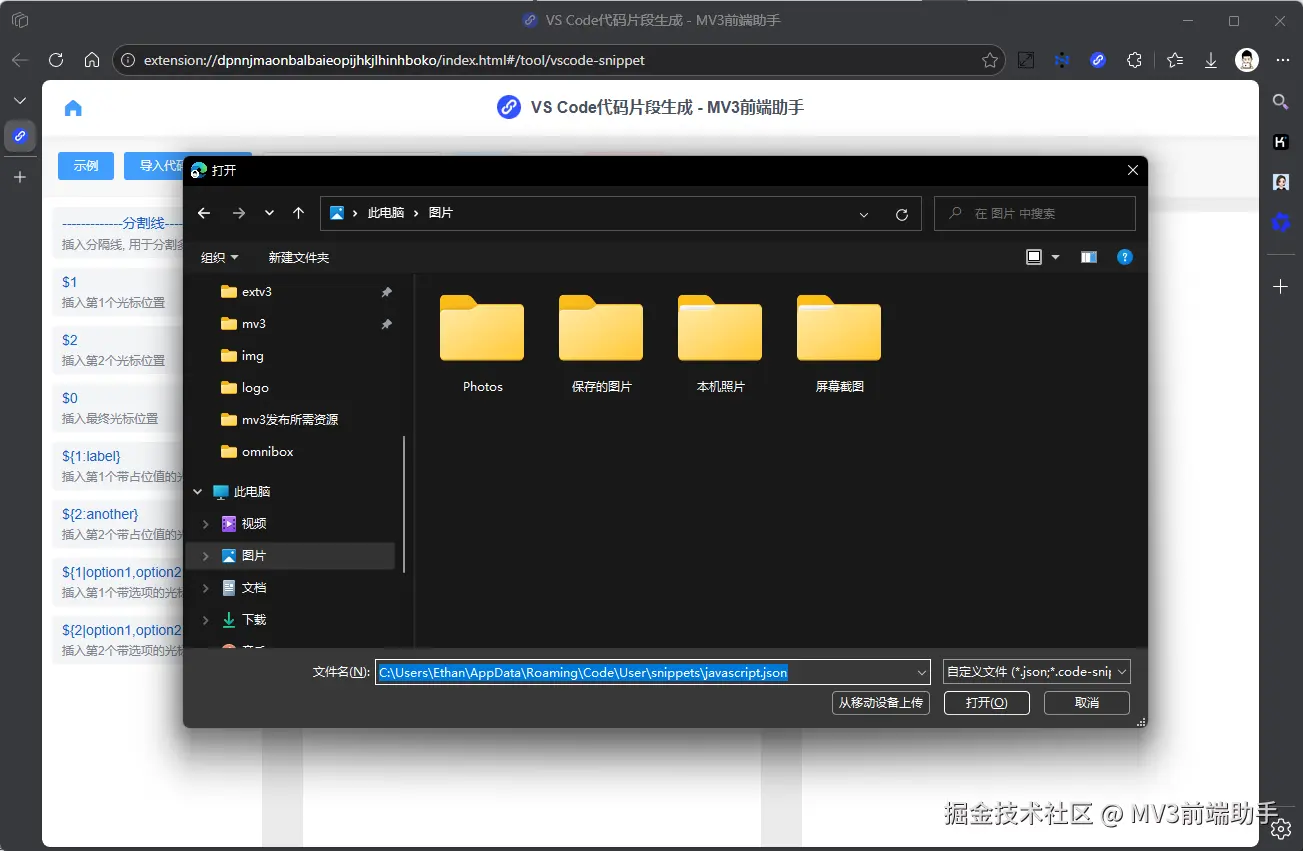Go back in the file dialog
This screenshot has width=1303, height=851.
point(204,213)
